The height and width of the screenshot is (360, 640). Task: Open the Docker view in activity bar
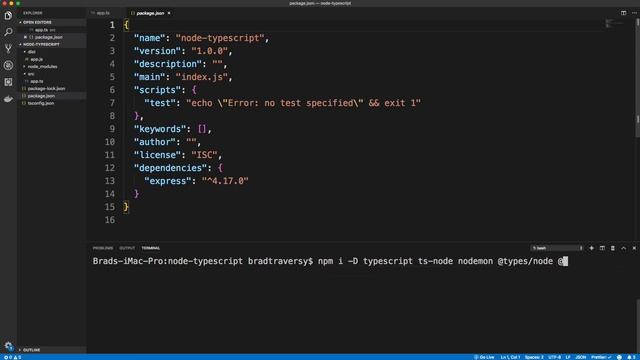(x=8, y=99)
